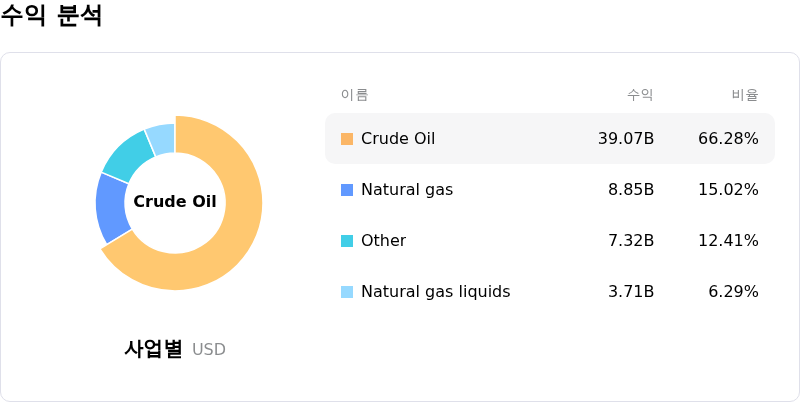
Task: Choose the Other row label
Action: point(383,241)
